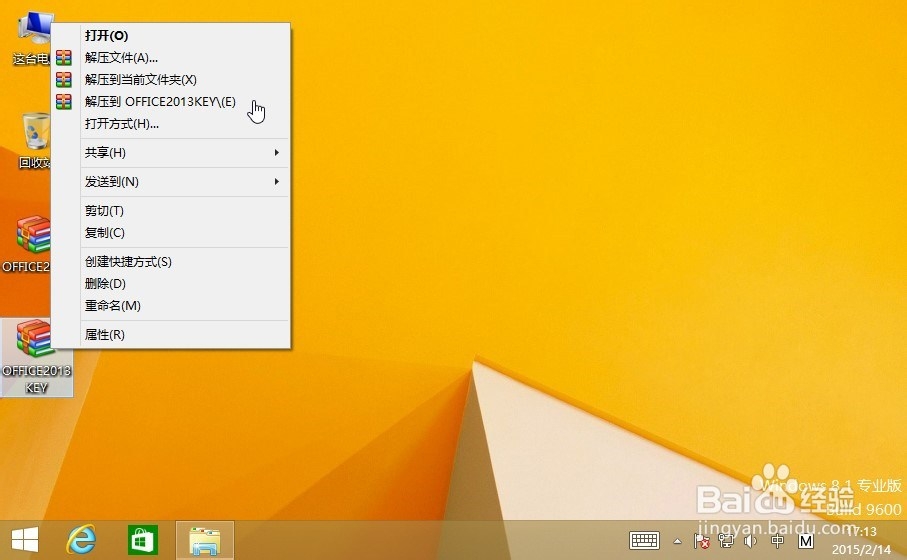Show hidden tray icons arrow
The image size is (907, 560).
677,541
